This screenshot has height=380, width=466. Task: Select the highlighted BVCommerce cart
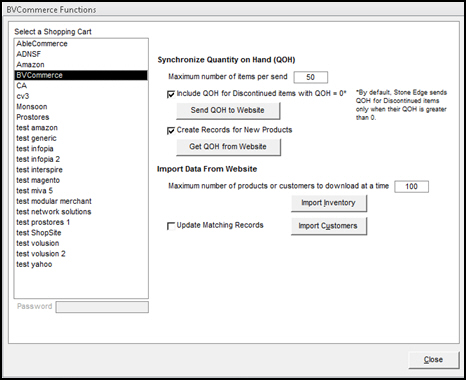coord(81,75)
